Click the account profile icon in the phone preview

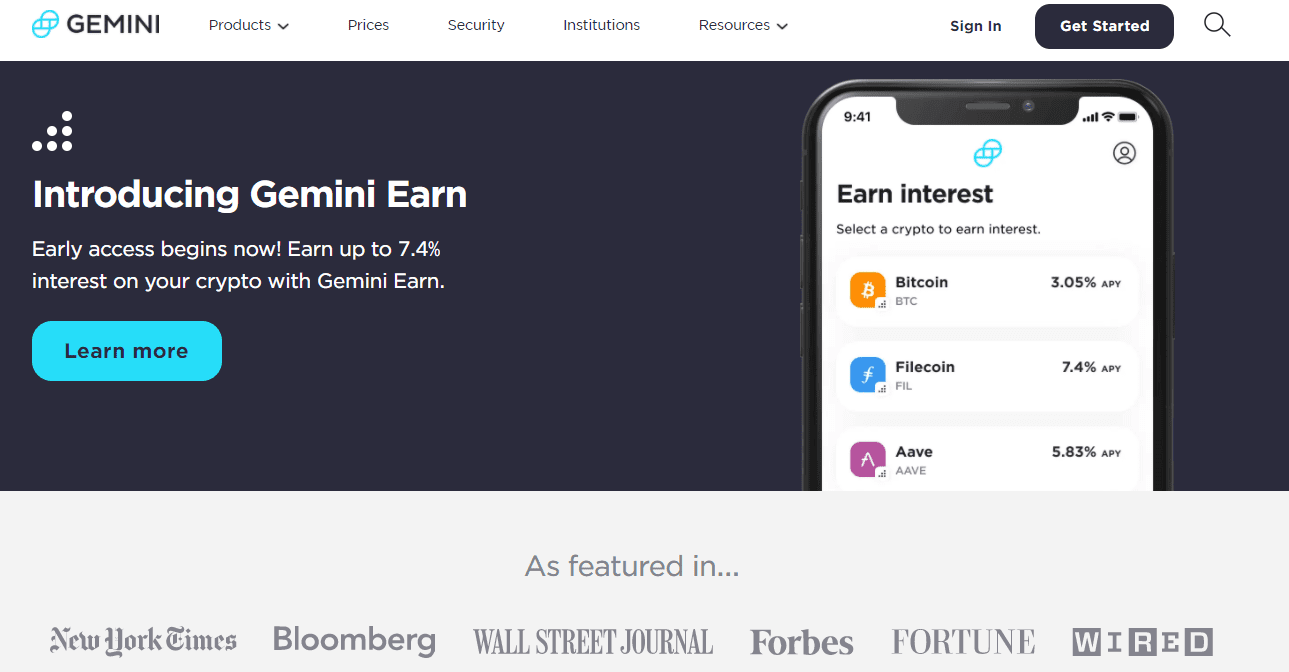1124,153
